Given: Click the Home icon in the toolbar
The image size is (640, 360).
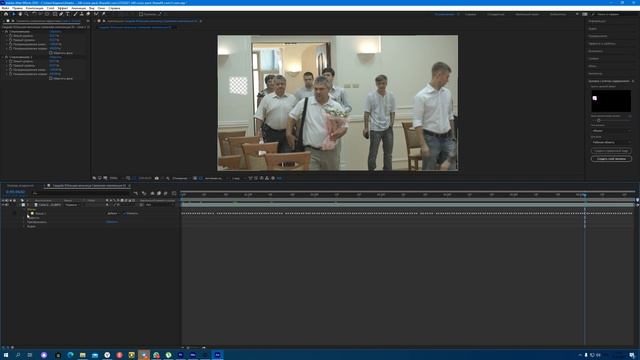Looking at the screenshot, I should 6,14.
